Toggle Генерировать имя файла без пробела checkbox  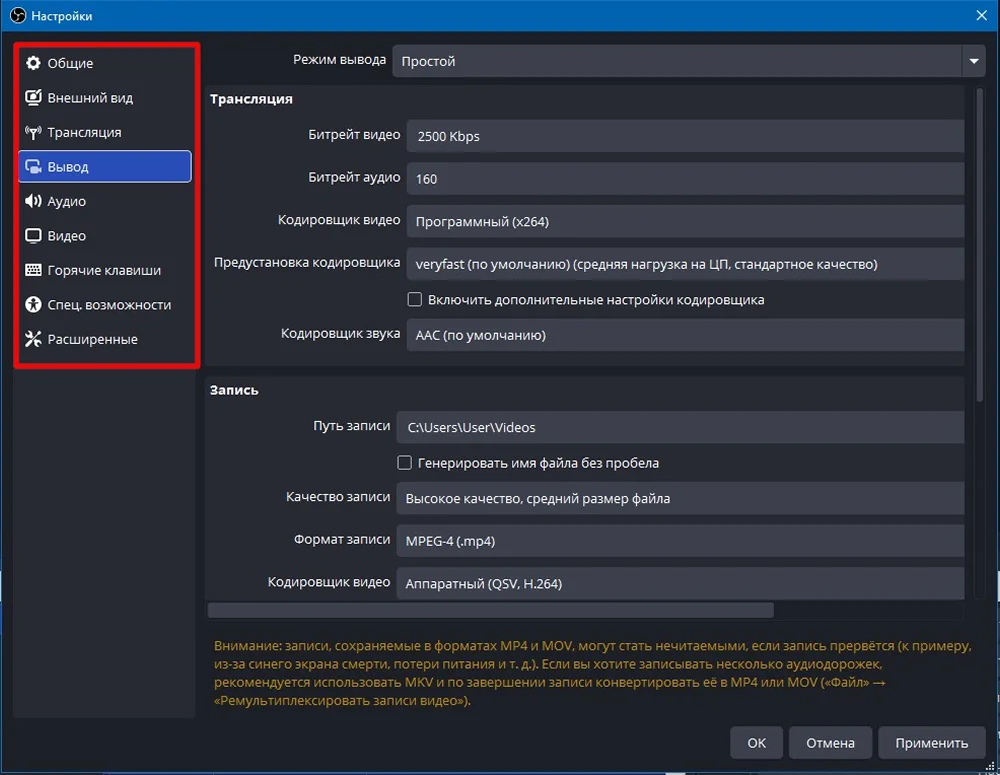click(405, 463)
